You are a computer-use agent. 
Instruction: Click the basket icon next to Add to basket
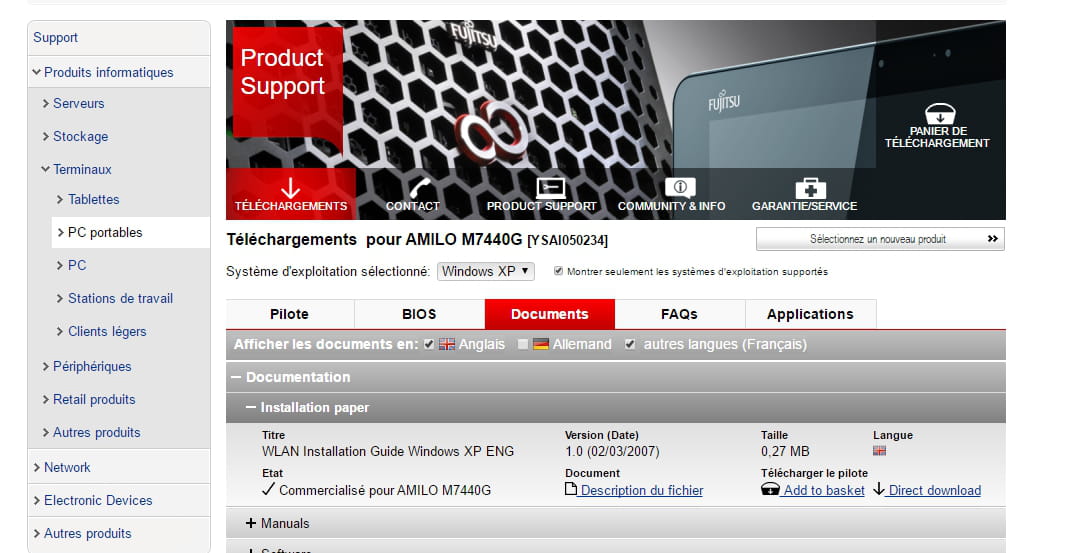[x=770, y=489]
